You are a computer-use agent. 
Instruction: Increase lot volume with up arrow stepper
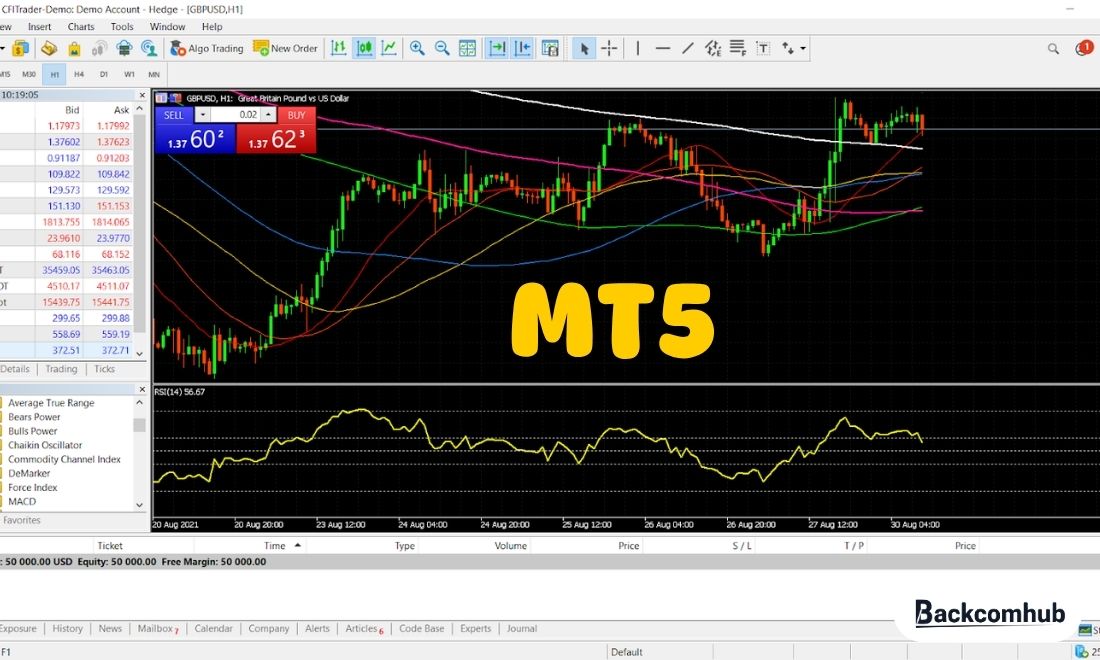269,115
